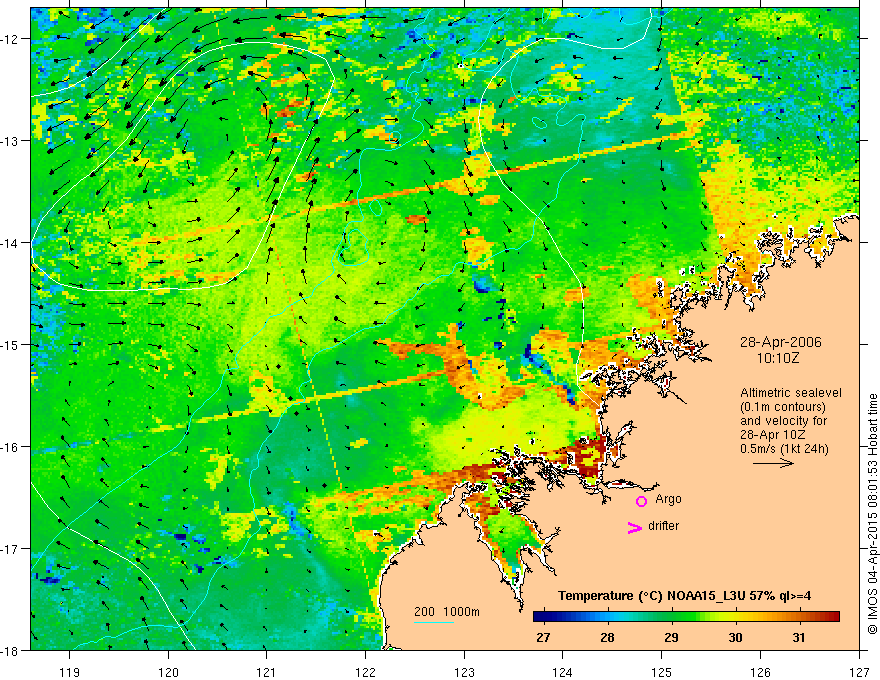This screenshot has height=680, width=880.
Task: Click the '28-Apr-2006' date label
Action: tap(780, 342)
